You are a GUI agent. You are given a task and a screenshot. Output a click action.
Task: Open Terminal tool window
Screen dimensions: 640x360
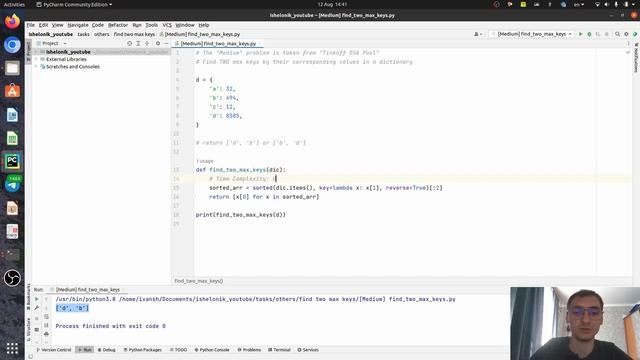279,350
